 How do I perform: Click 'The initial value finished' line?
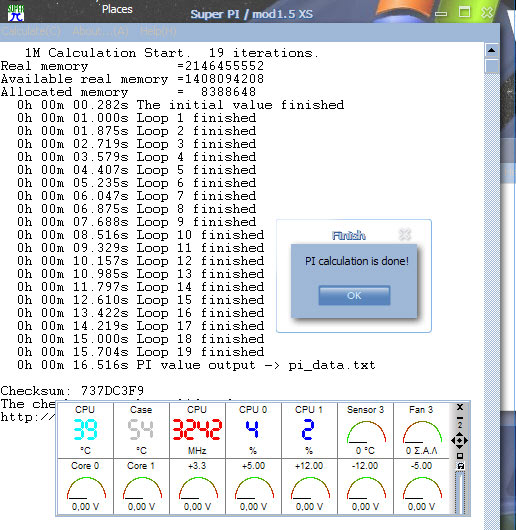pyautogui.click(x=181, y=105)
